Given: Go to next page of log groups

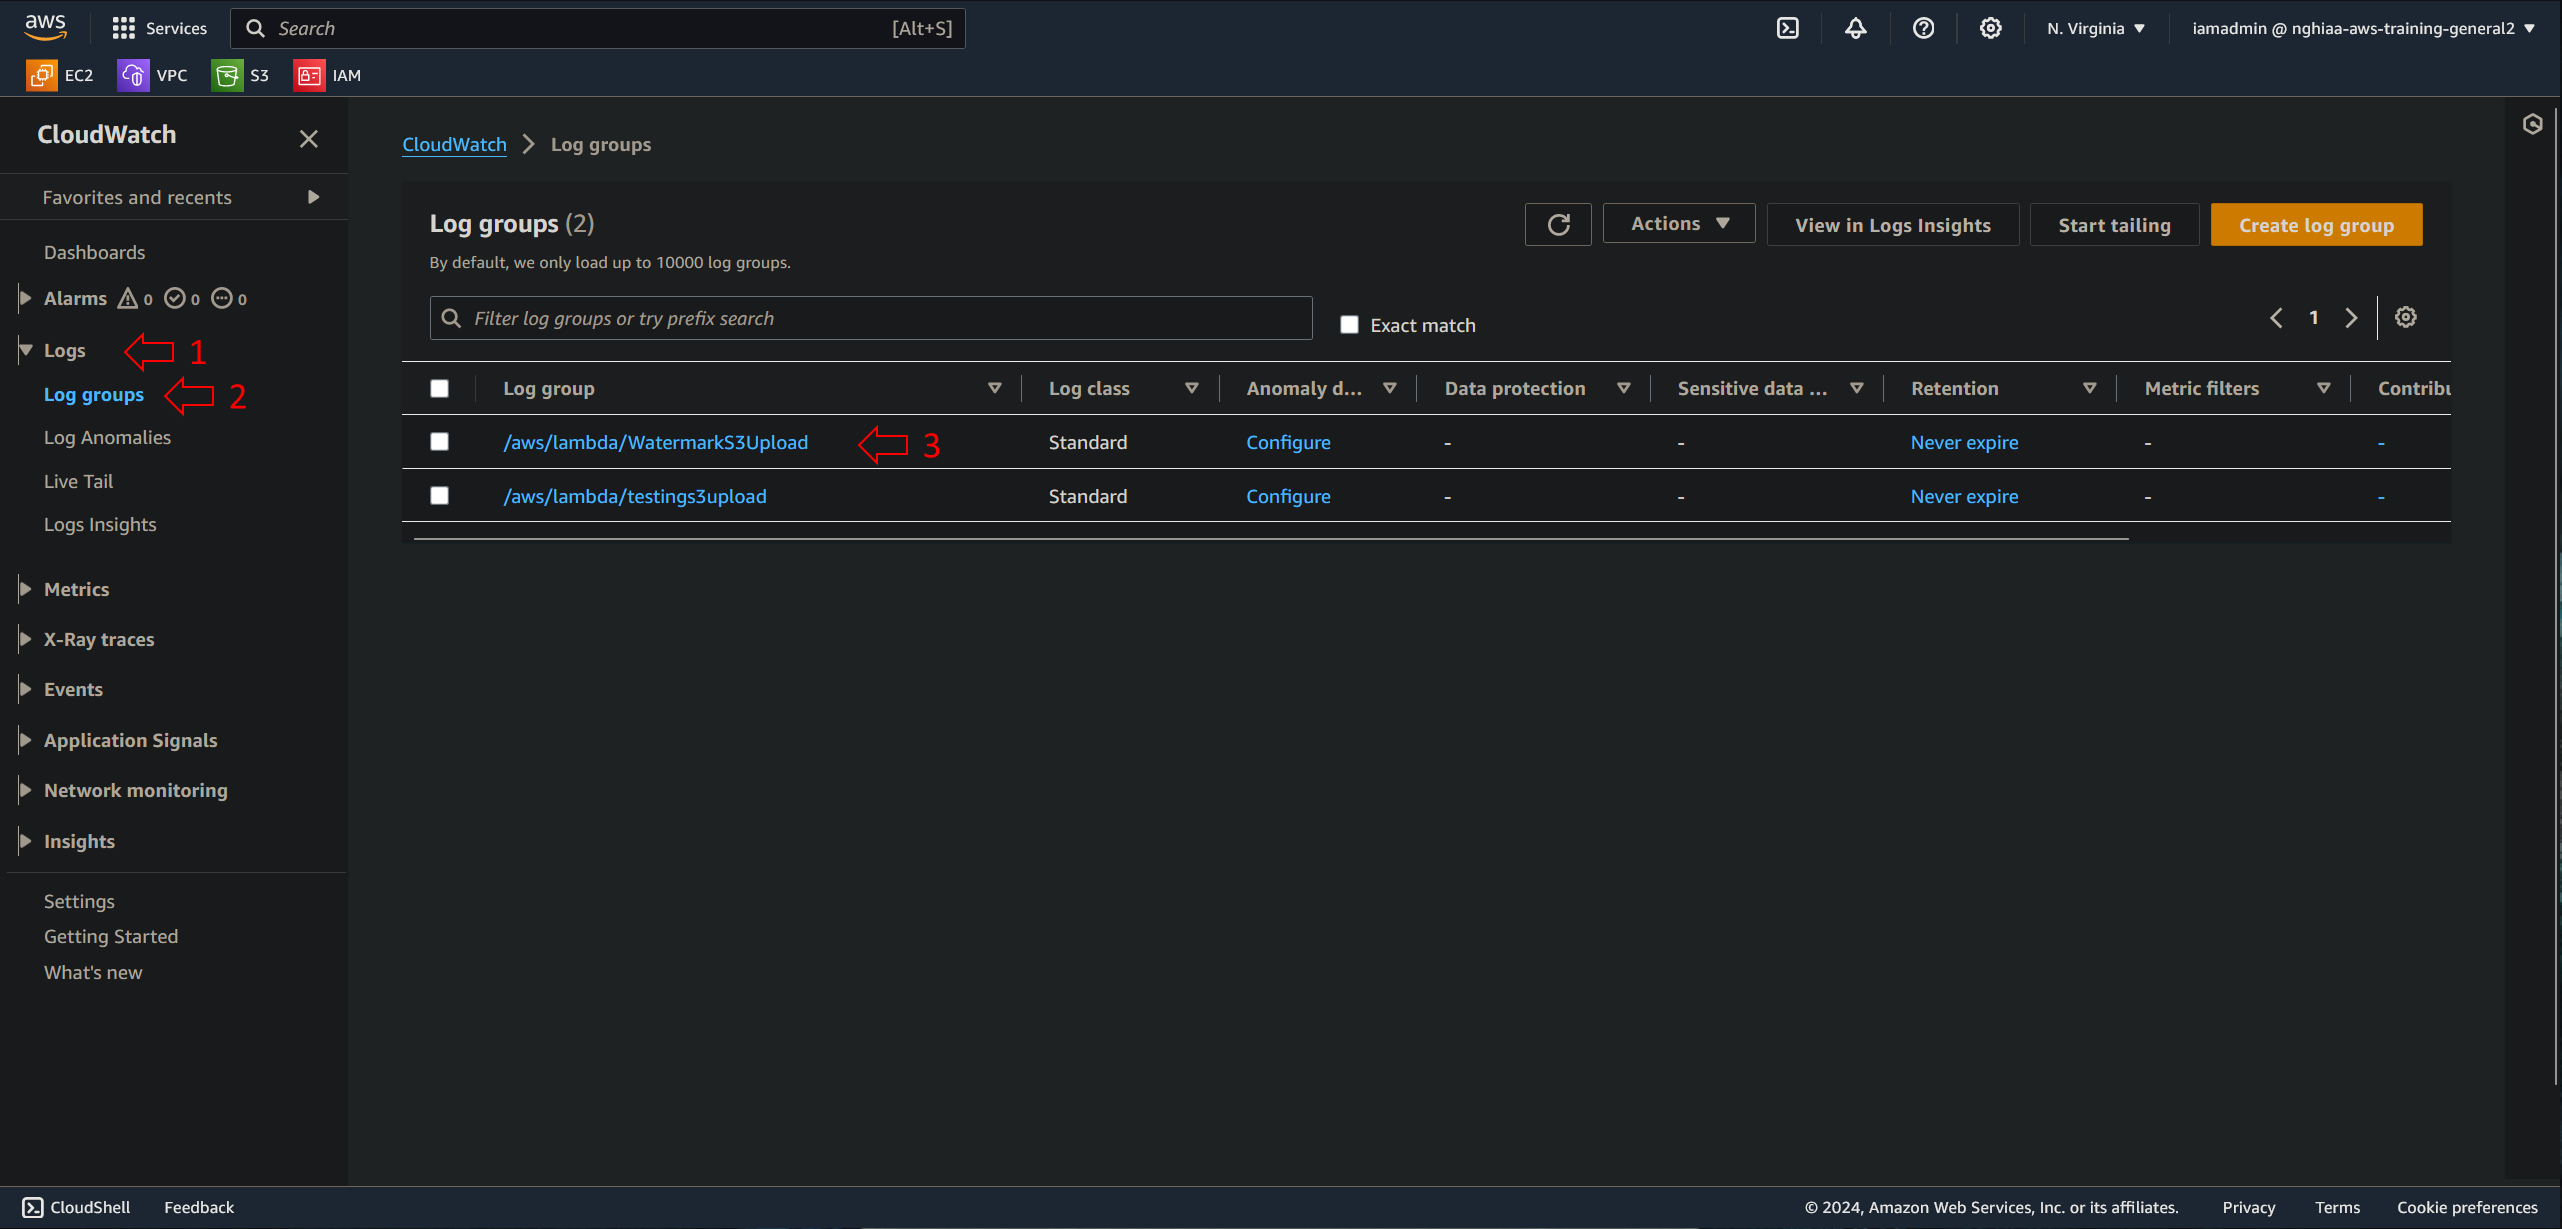Looking at the screenshot, I should [x=2351, y=318].
